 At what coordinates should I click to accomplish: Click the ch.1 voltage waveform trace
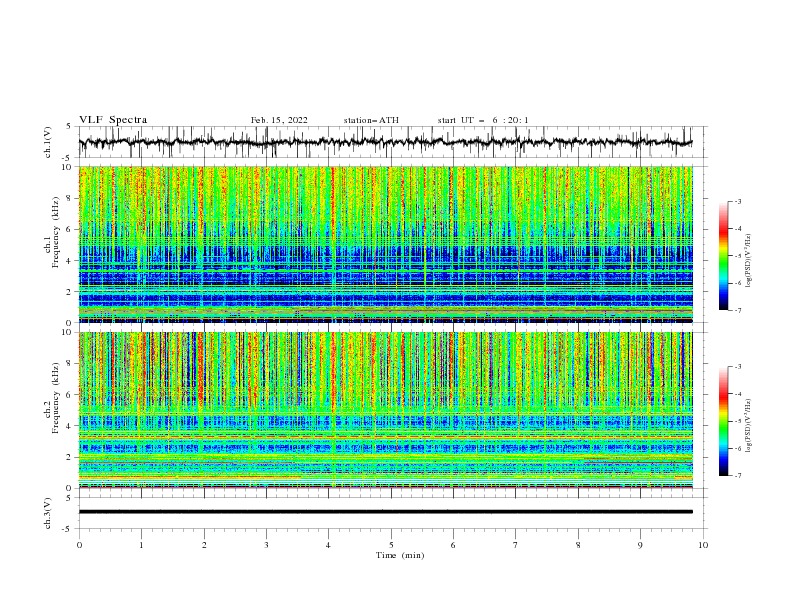click(x=385, y=142)
